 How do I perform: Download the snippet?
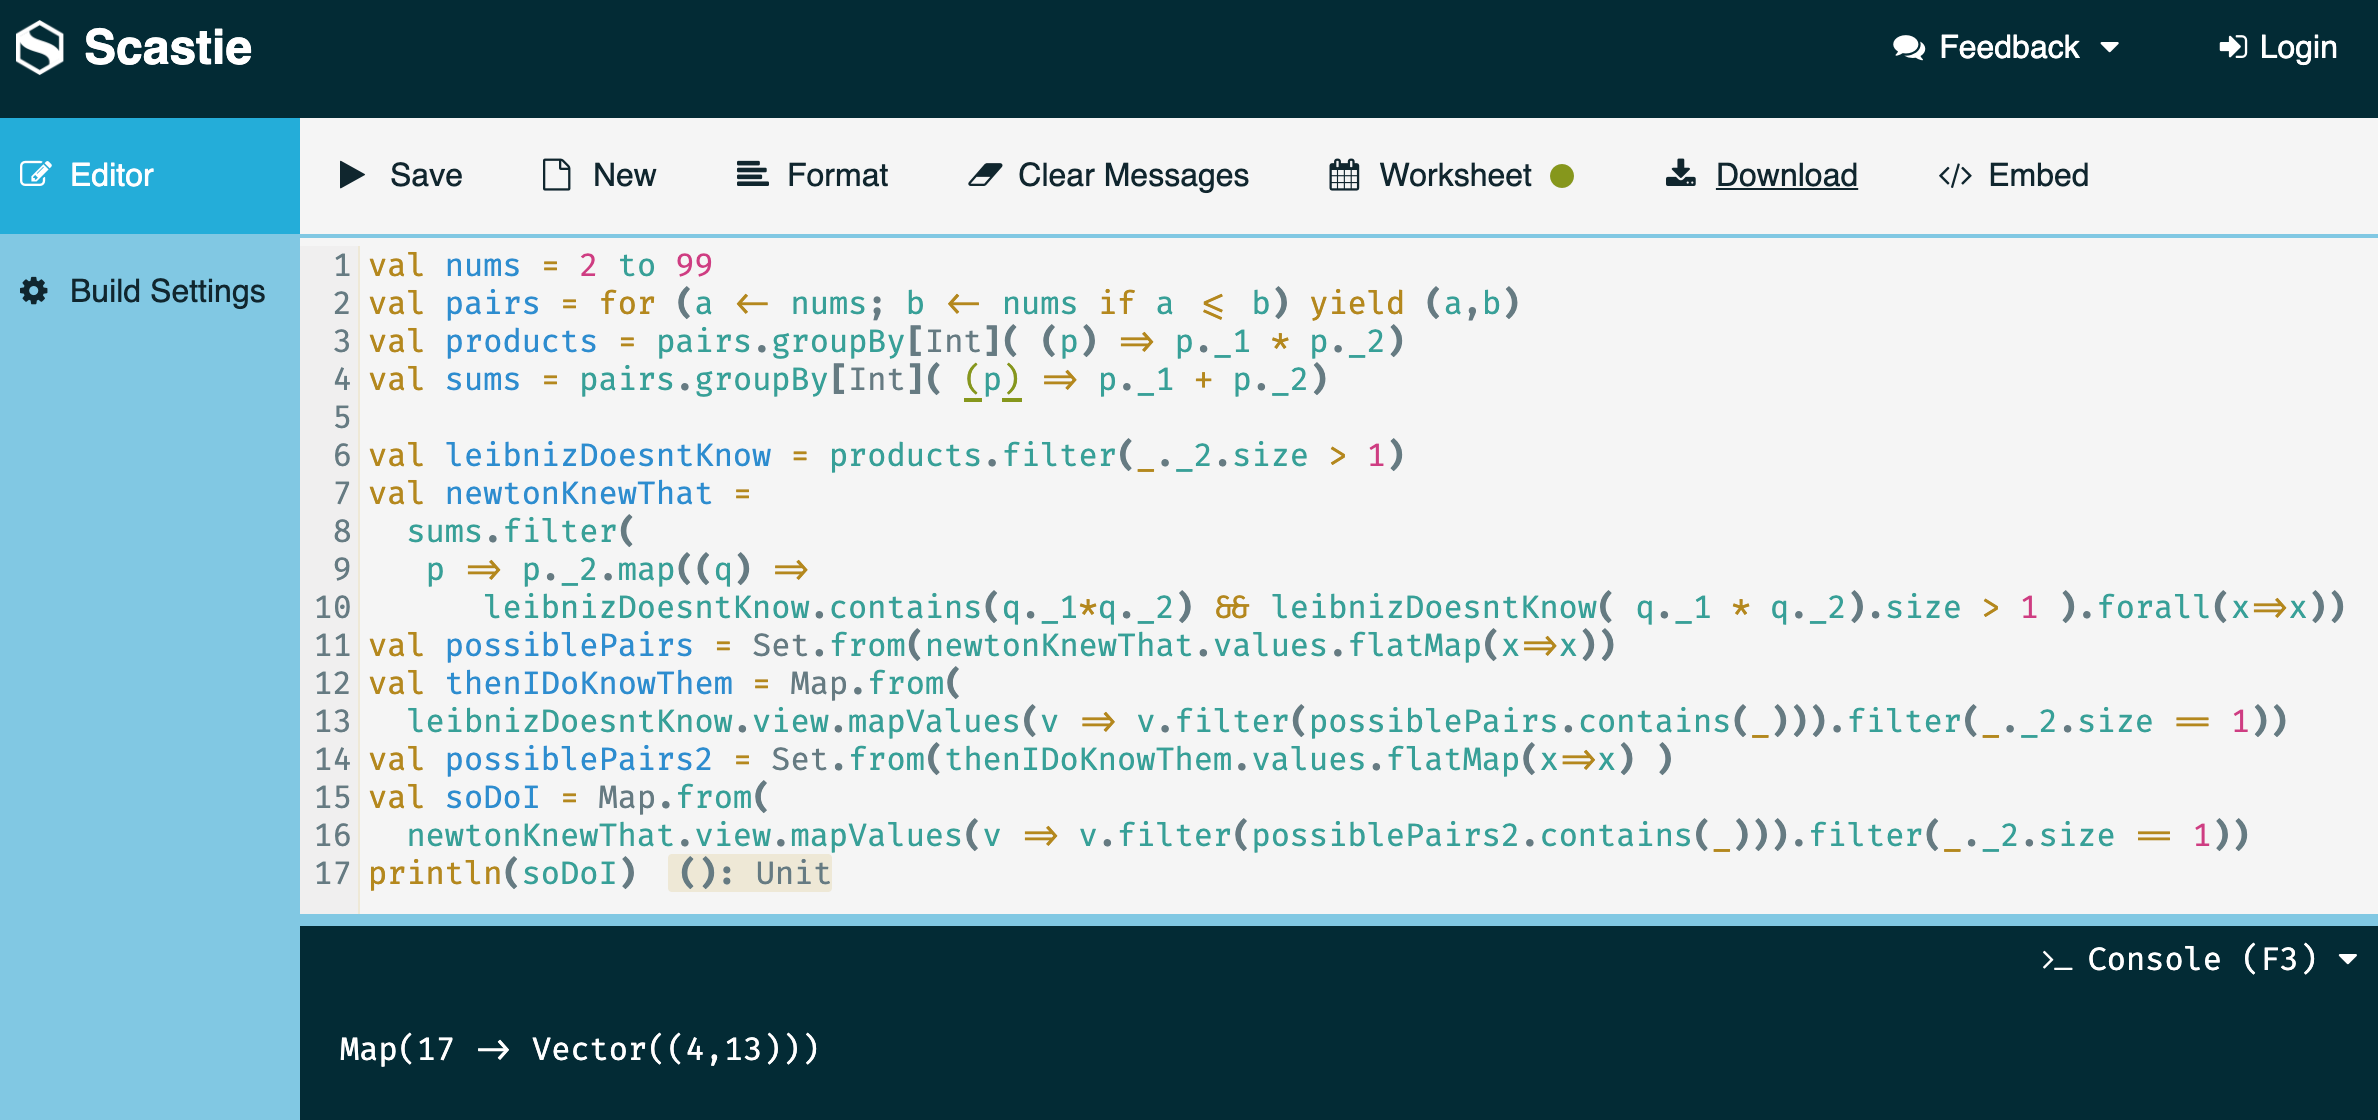1762,175
